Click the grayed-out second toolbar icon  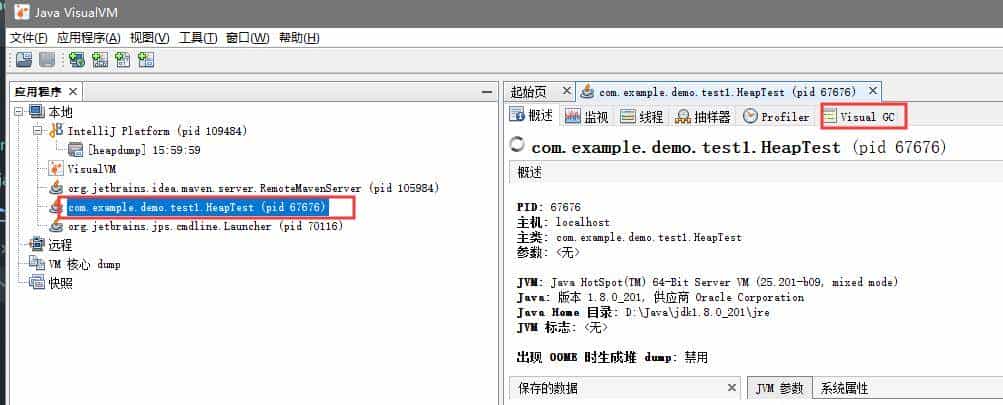[x=46, y=60]
